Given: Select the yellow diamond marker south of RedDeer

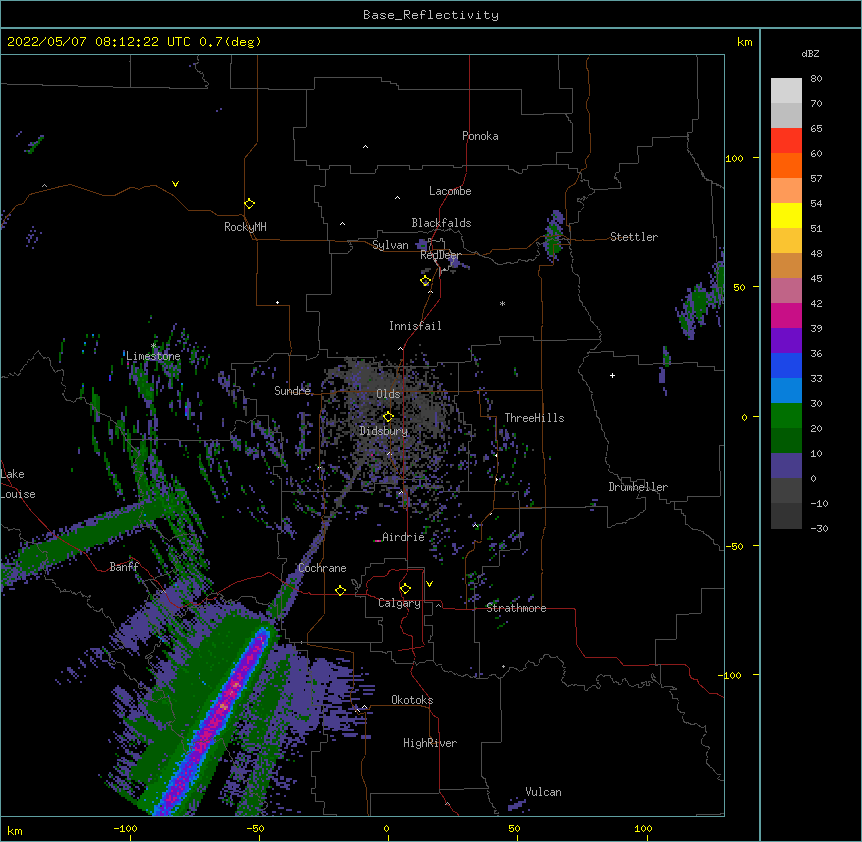Looking at the screenshot, I should (425, 281).
